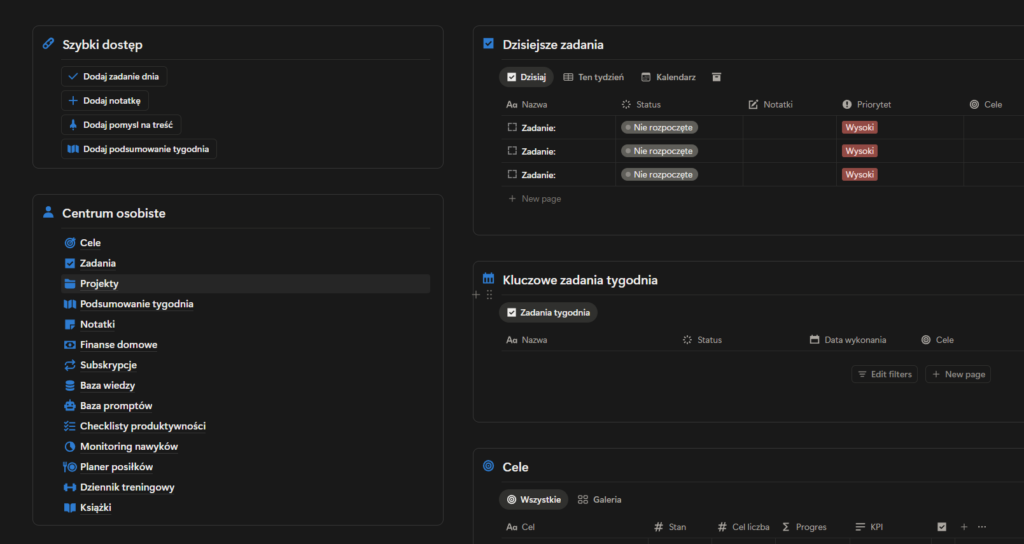Switch to the Dzisiaj view tab
The image size is (1024, 544).
pos(526,77)
